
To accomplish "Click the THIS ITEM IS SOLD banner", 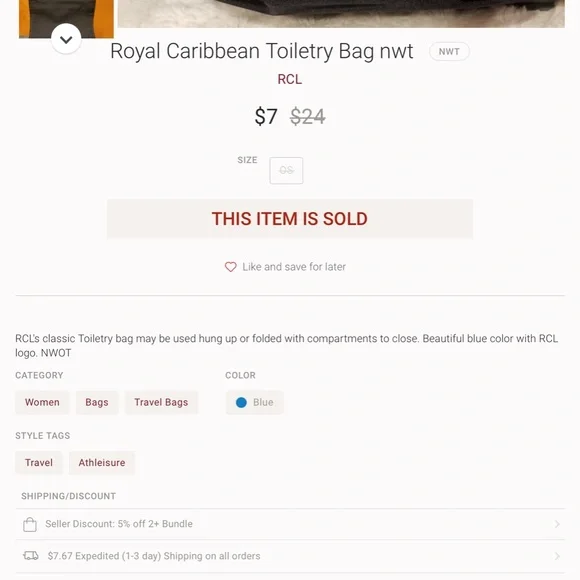I will [290, 219].
